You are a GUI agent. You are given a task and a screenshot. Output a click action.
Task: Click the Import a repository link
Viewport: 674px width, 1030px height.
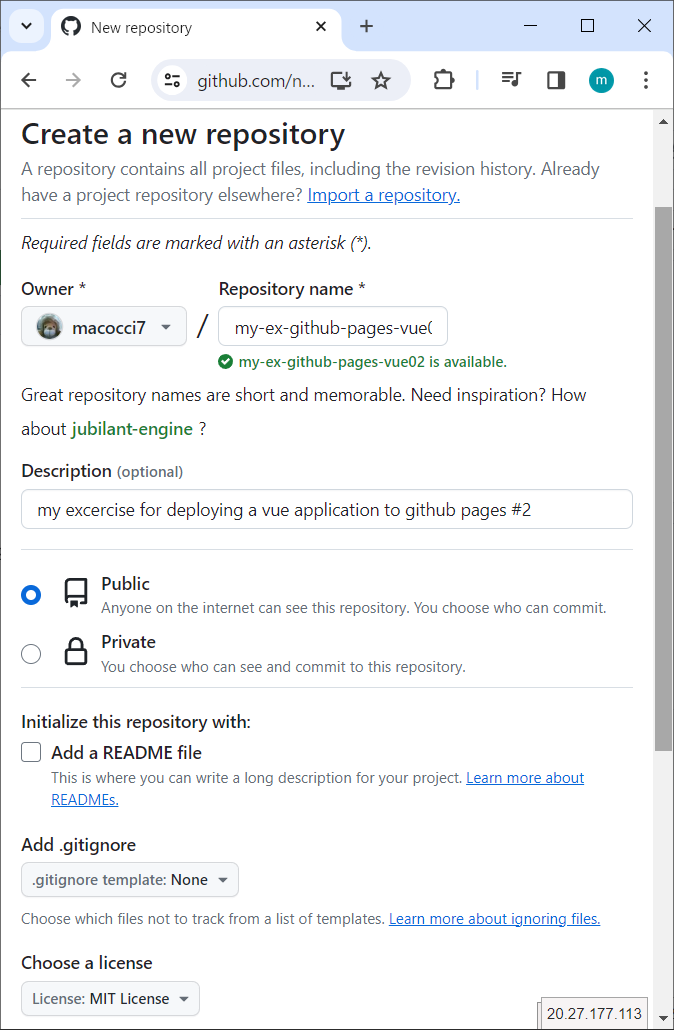point(383,195)
